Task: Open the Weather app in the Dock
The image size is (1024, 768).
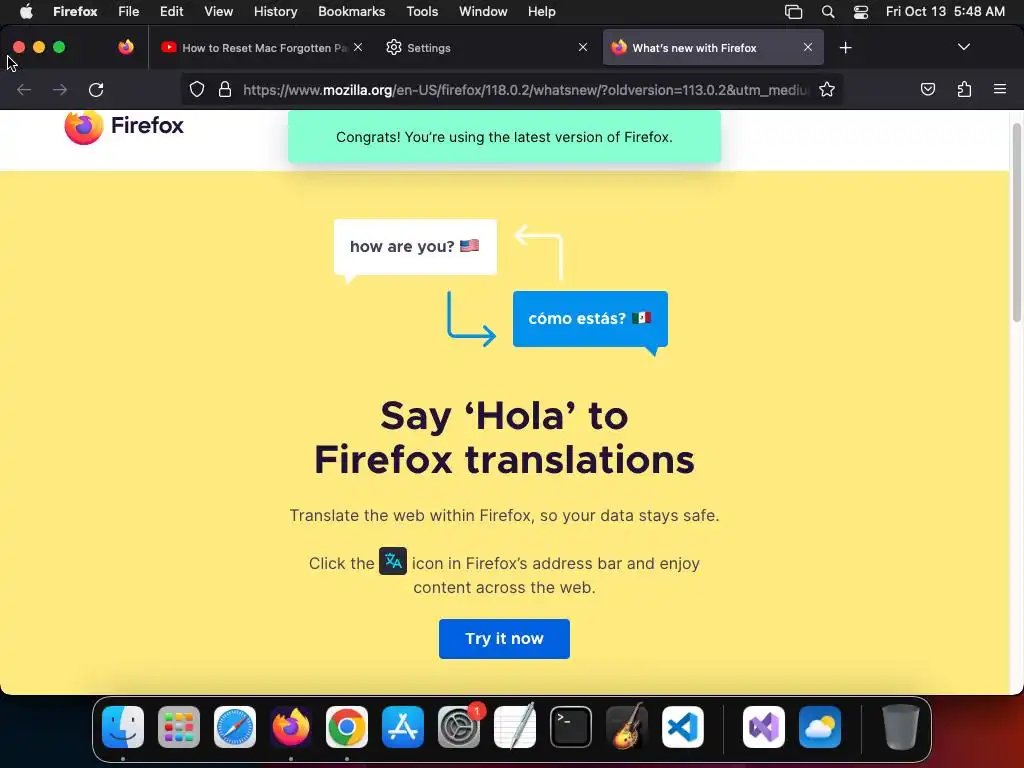Action: pos(820,727)
